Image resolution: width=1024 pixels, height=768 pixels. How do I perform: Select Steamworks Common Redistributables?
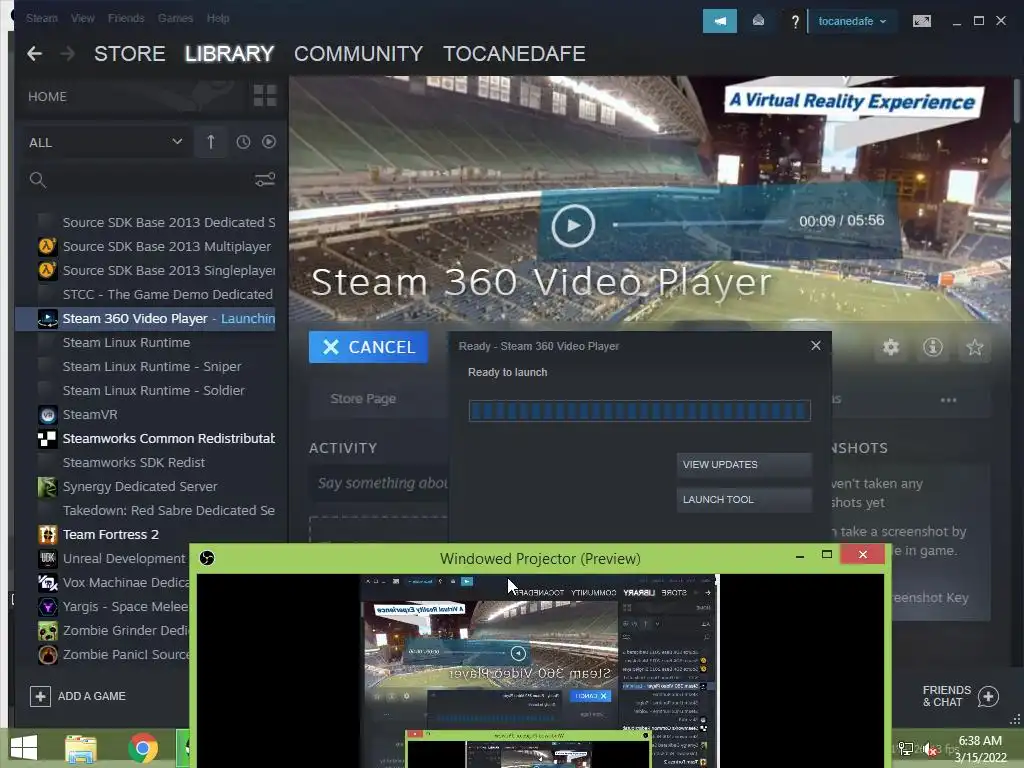point(156,438)
